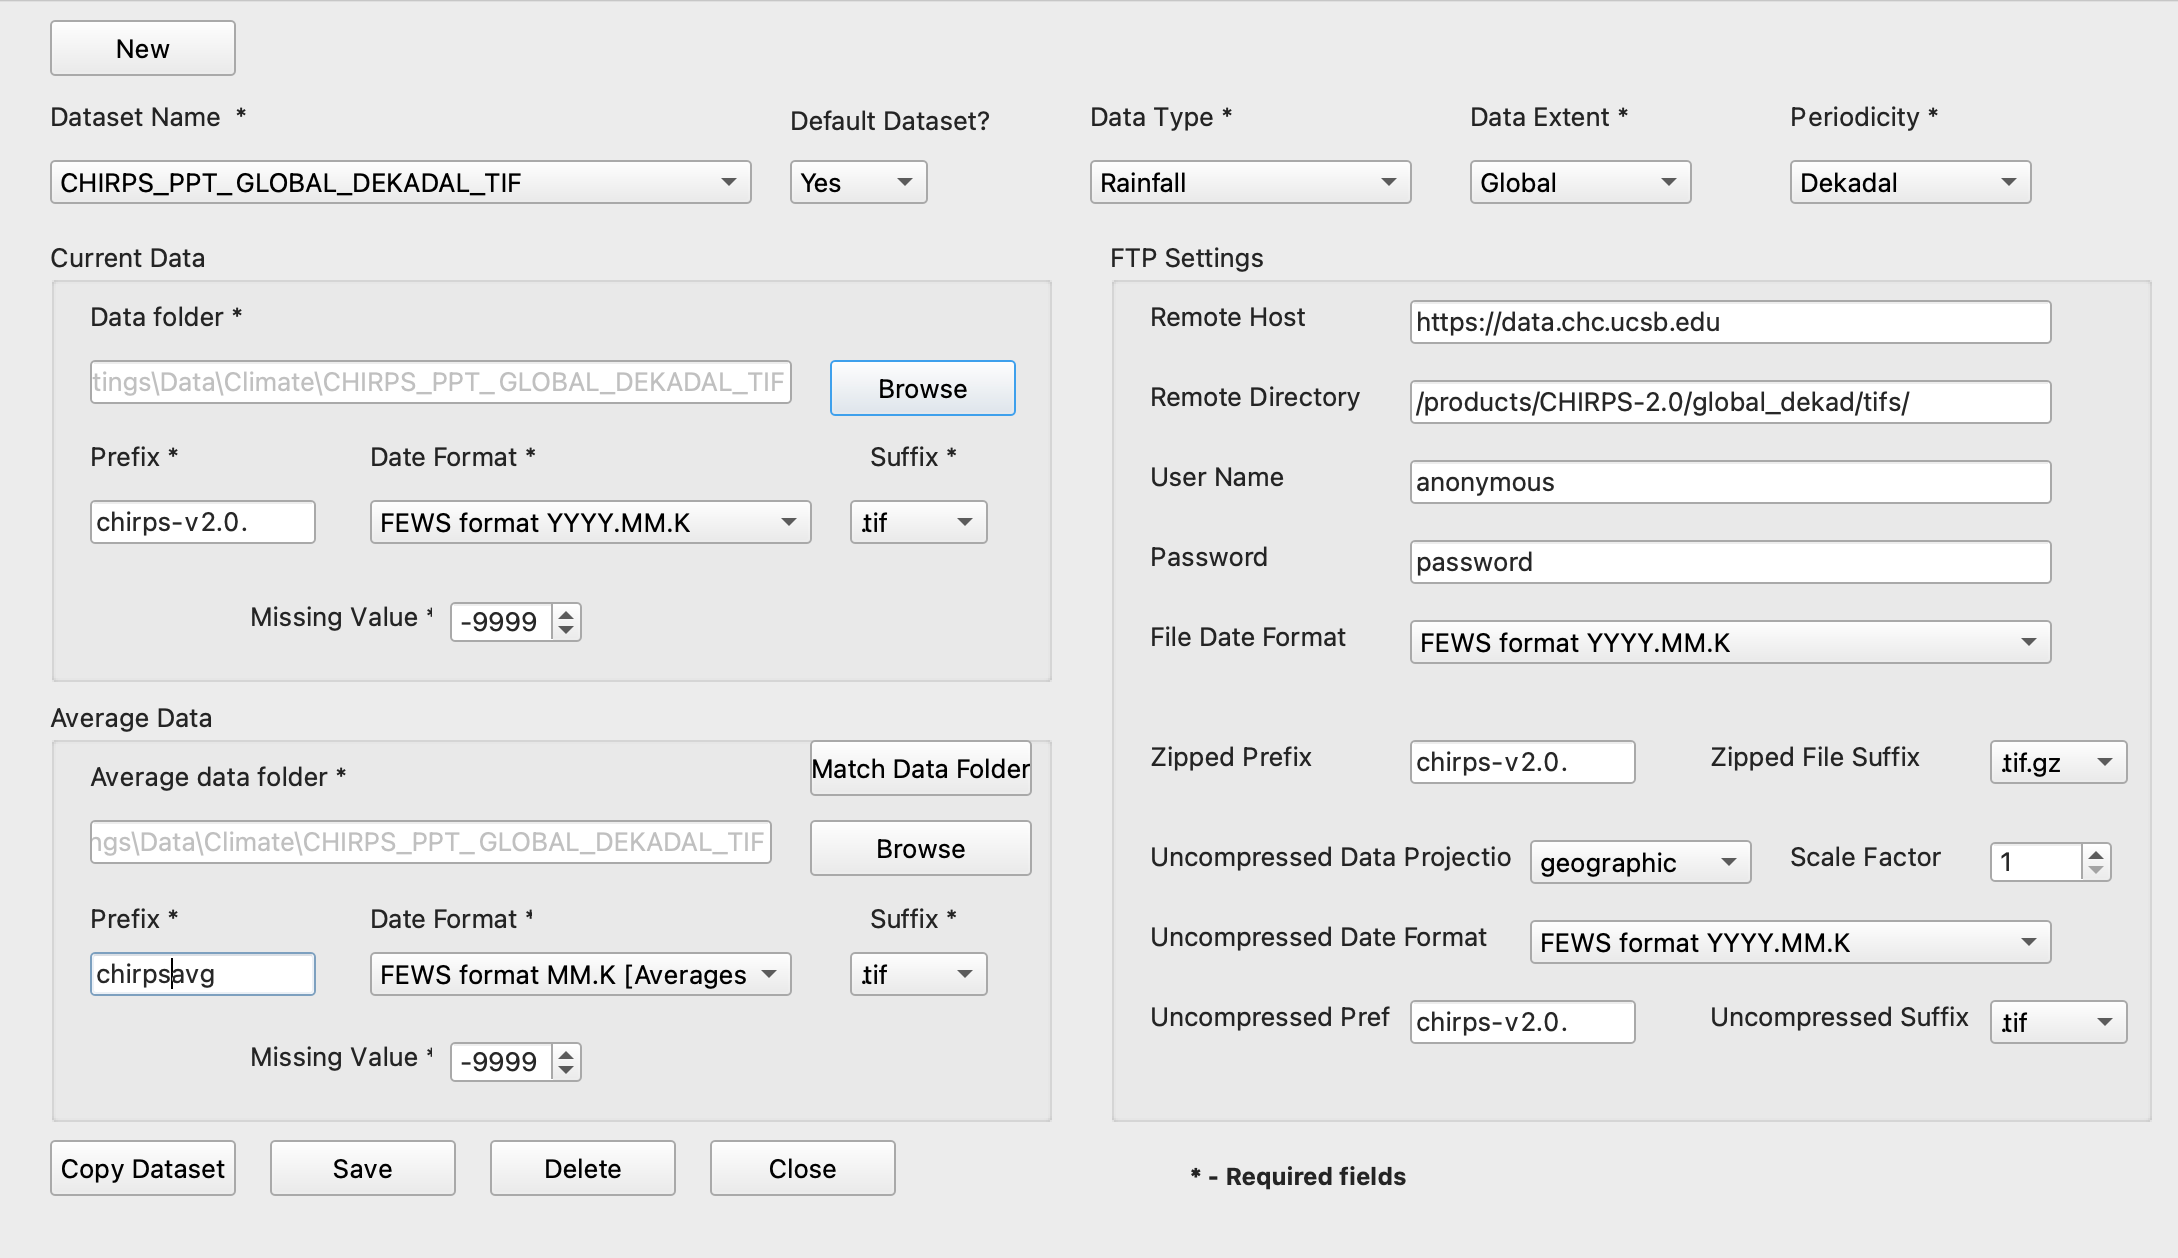Increase Current Data Missing Value stepper
This screenshot has height=1258, width=2178.
[x=566, y=614]
